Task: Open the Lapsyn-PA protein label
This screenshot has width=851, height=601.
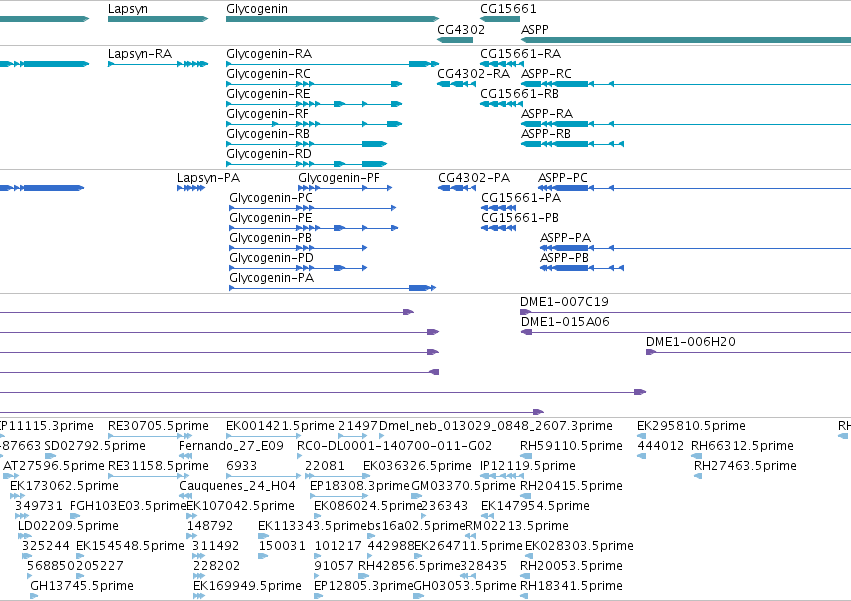Action: click(208, 178)
